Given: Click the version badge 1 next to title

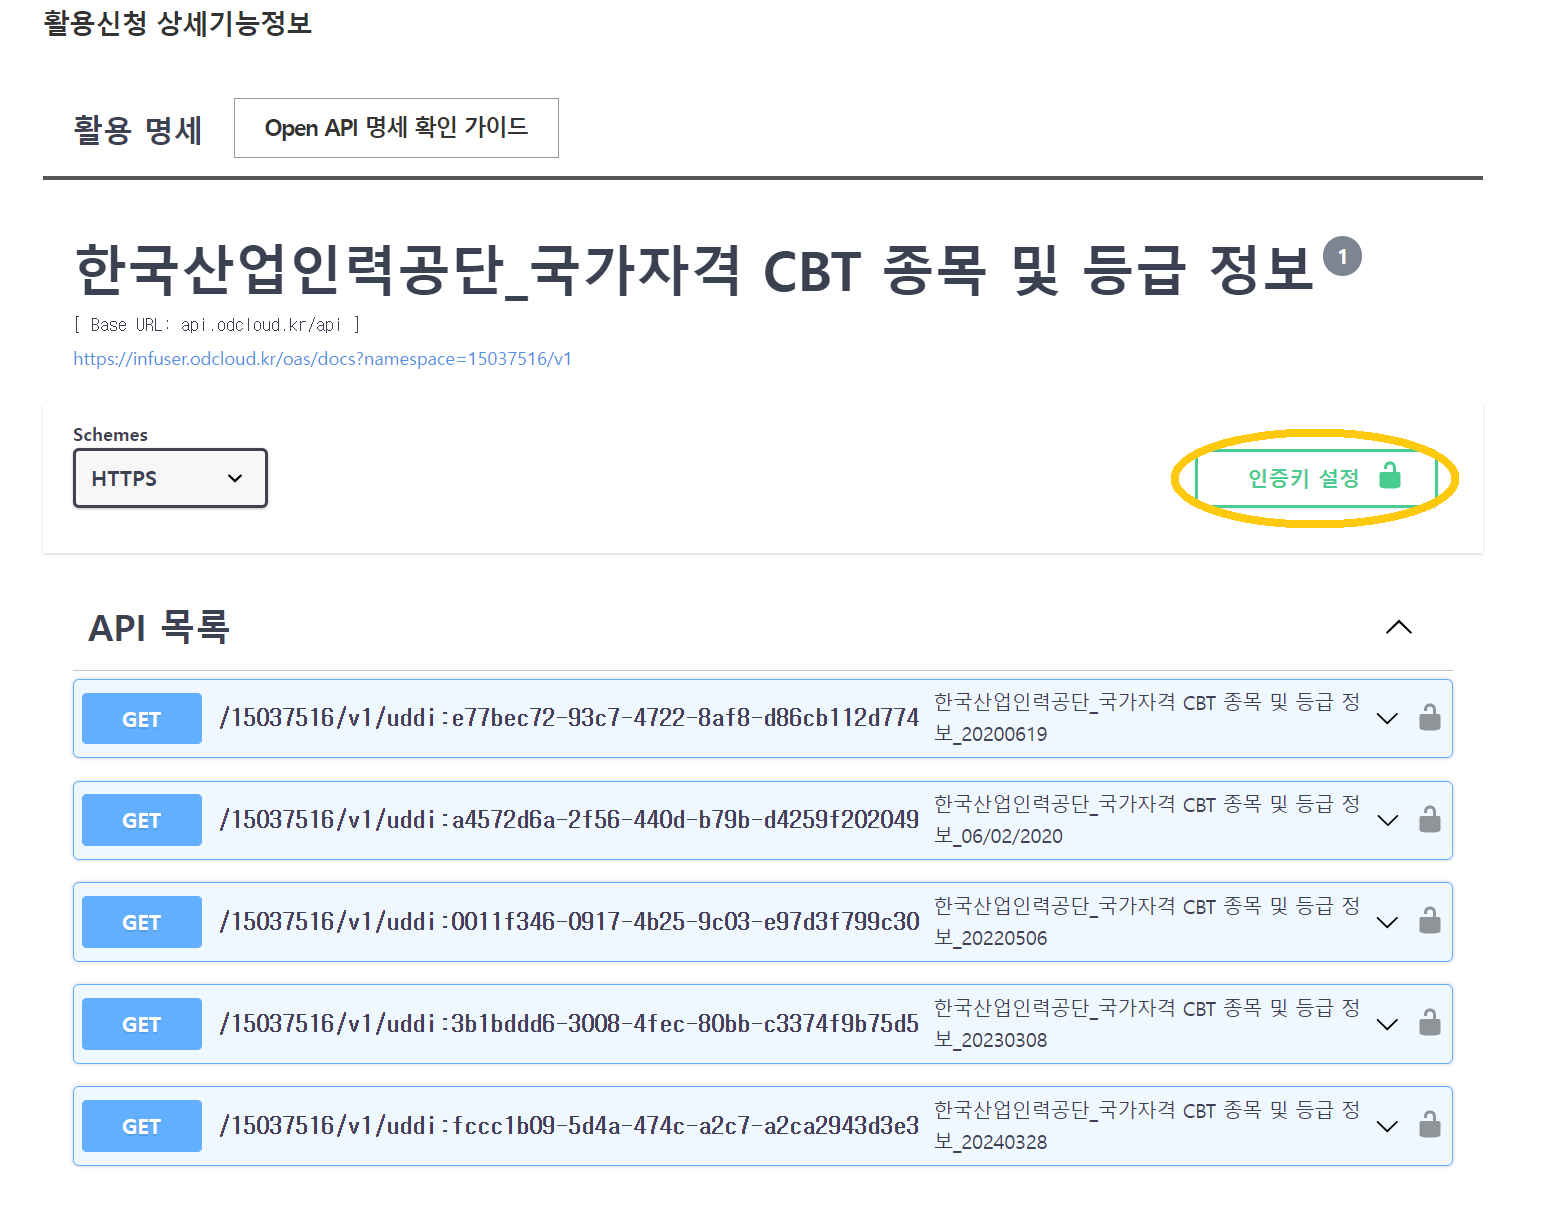Looking at the screenshot, I should coord(1342,257).
